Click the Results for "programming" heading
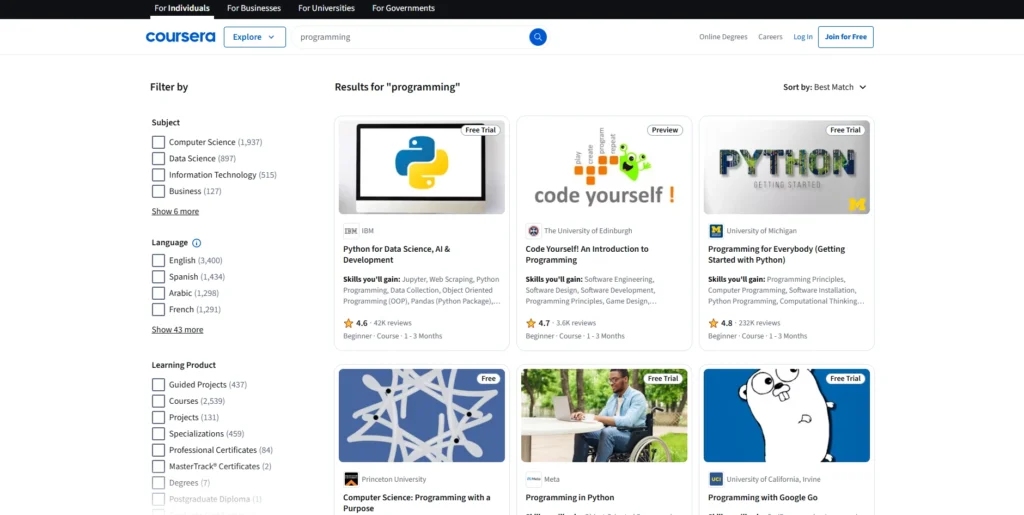 398,87
